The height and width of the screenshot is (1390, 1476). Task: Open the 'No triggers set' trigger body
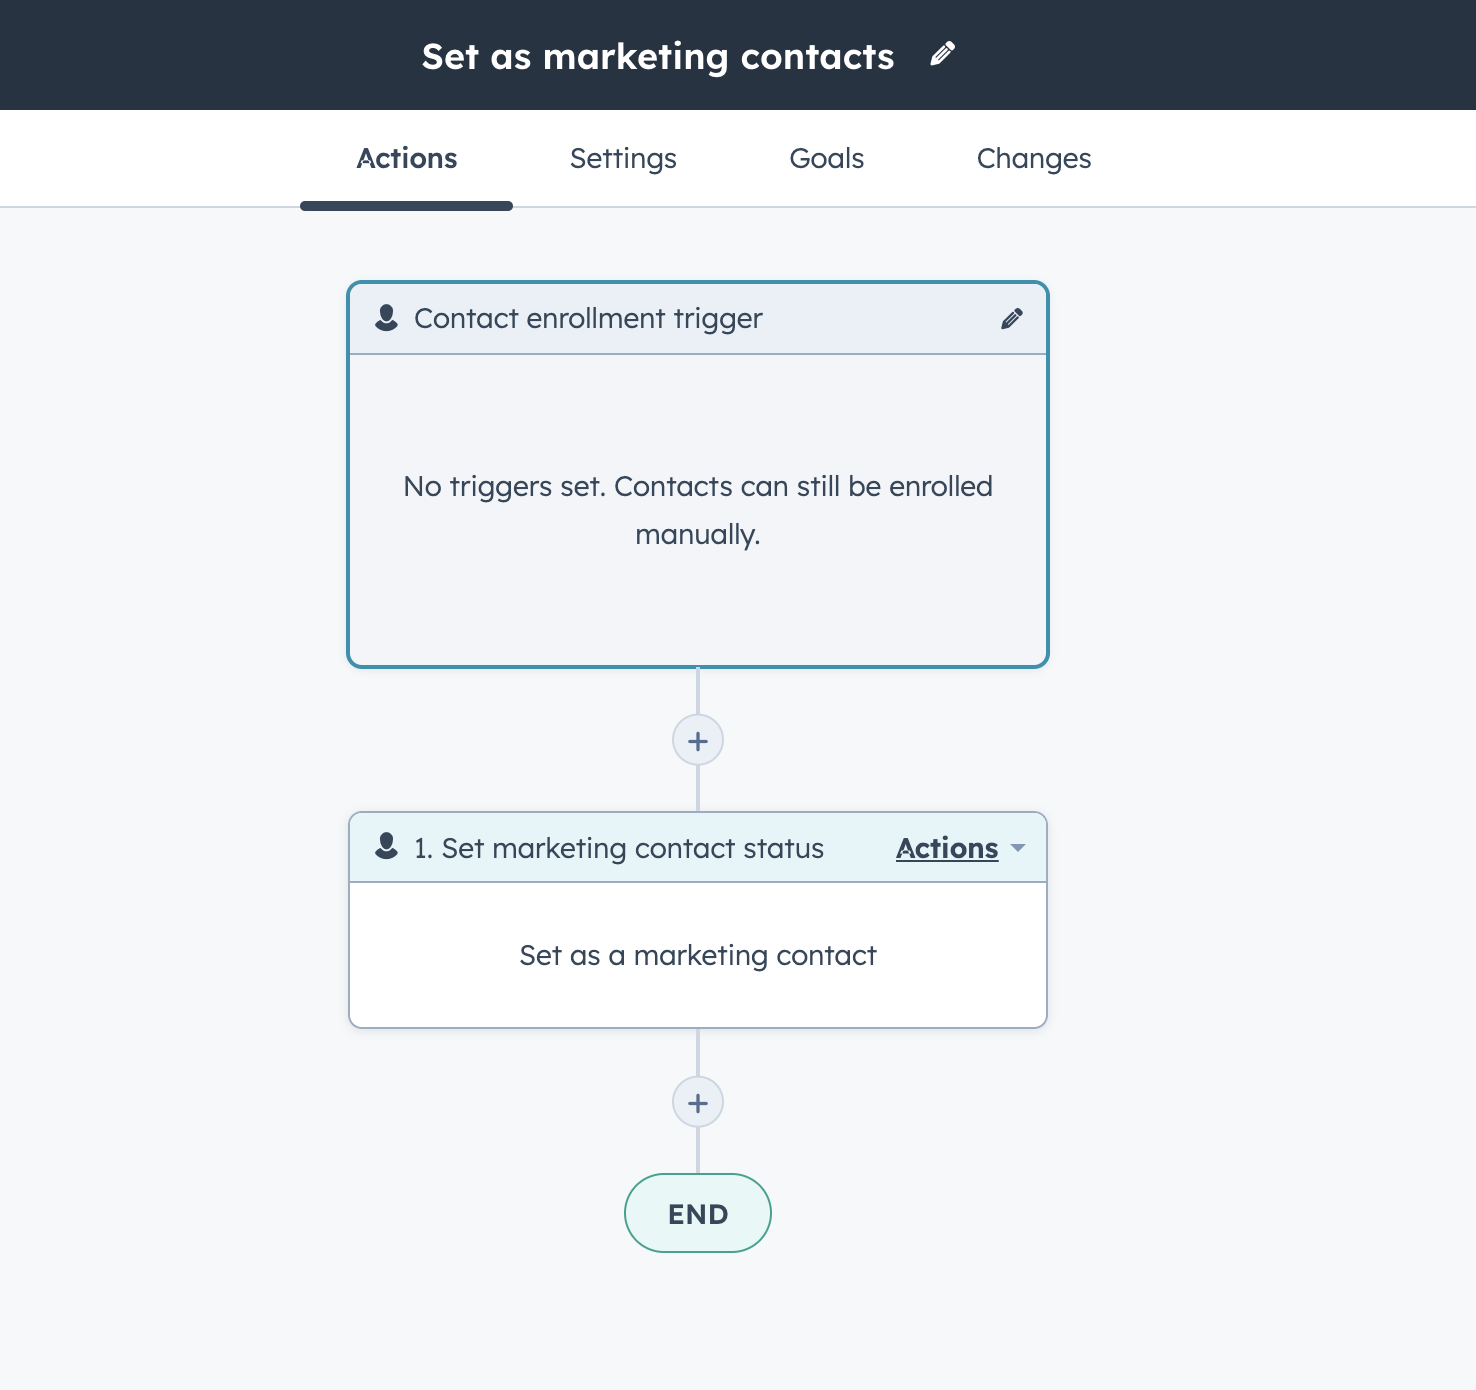(698, 510)
